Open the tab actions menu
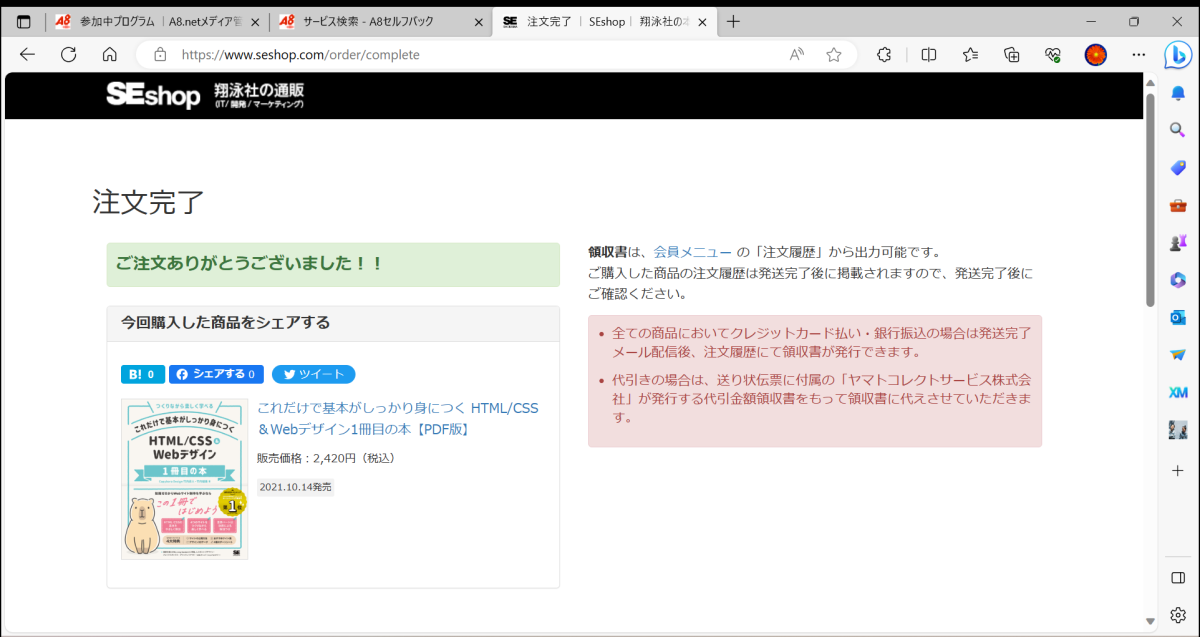The height and width of the screenshot is (637, 1200). [x=22, y=19]
